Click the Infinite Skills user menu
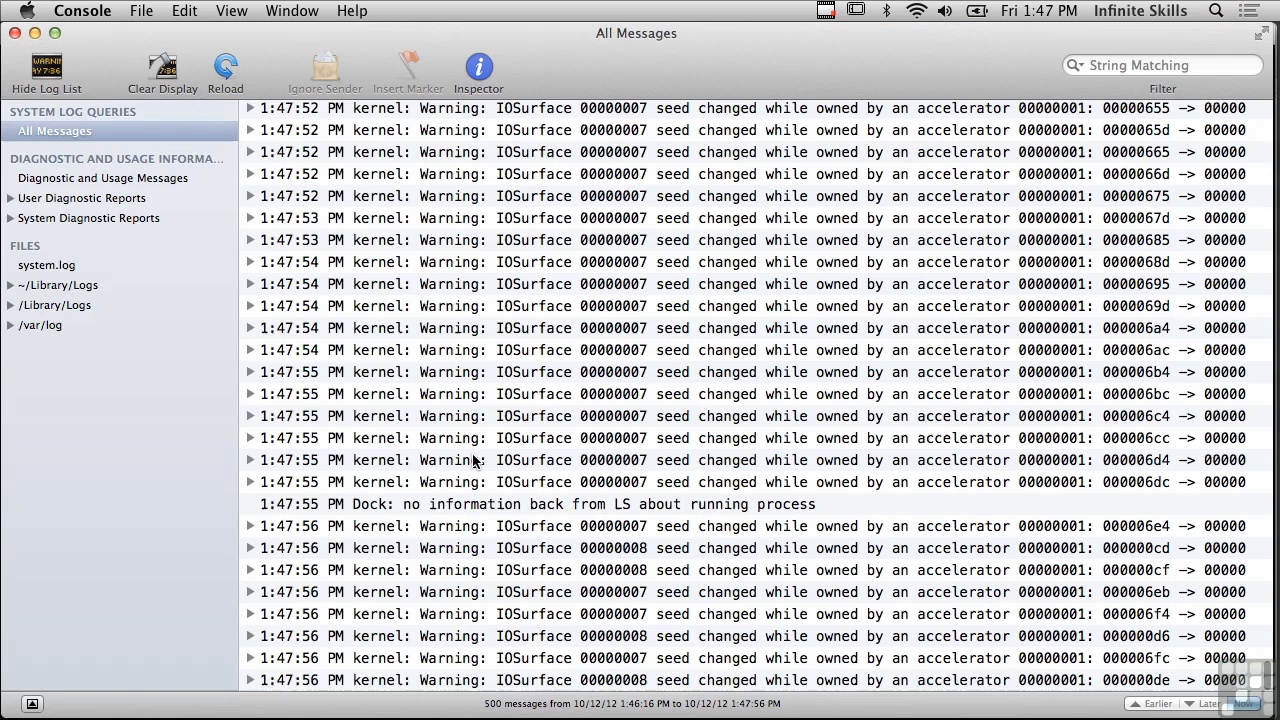Image resolution: width=1280 pixels, height=720 pixels. click(x=1140, y=11)
